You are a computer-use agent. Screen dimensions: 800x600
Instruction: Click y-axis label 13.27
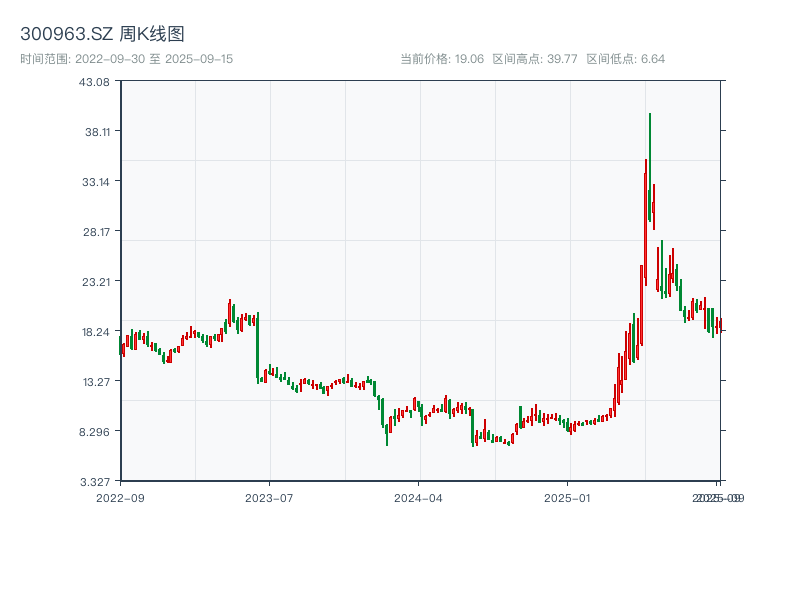pos(96,382)
